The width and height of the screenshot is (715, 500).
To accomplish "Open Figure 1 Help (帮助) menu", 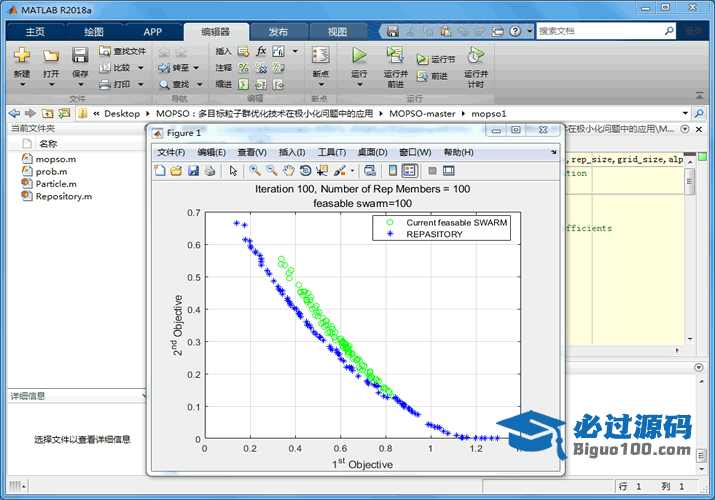I will pyautogui.click(x=458, y=152).
